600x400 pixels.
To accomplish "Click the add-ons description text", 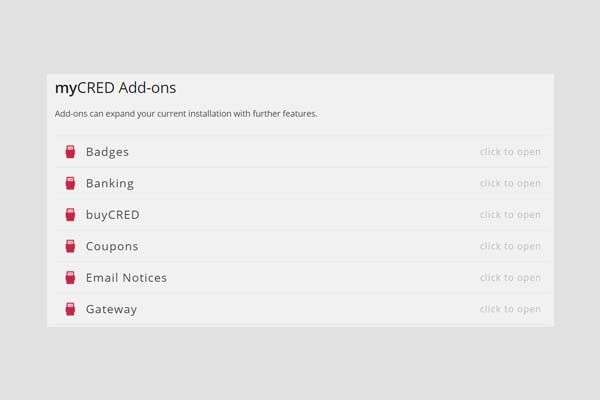I will 186,114.
